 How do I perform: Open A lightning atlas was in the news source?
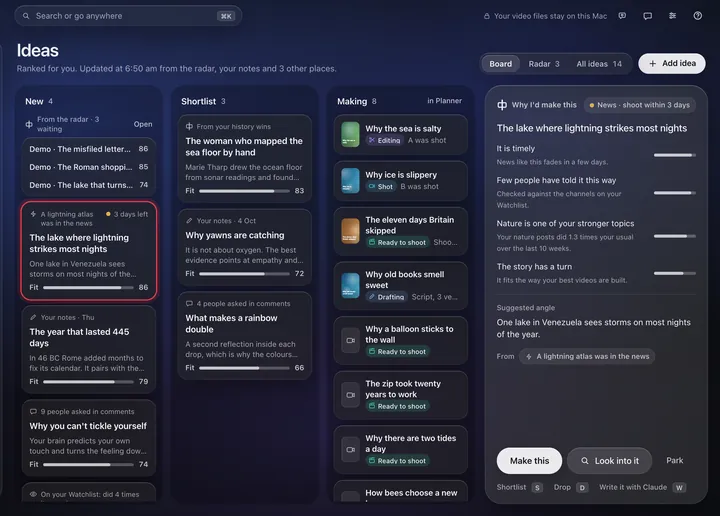click(587, 356)
